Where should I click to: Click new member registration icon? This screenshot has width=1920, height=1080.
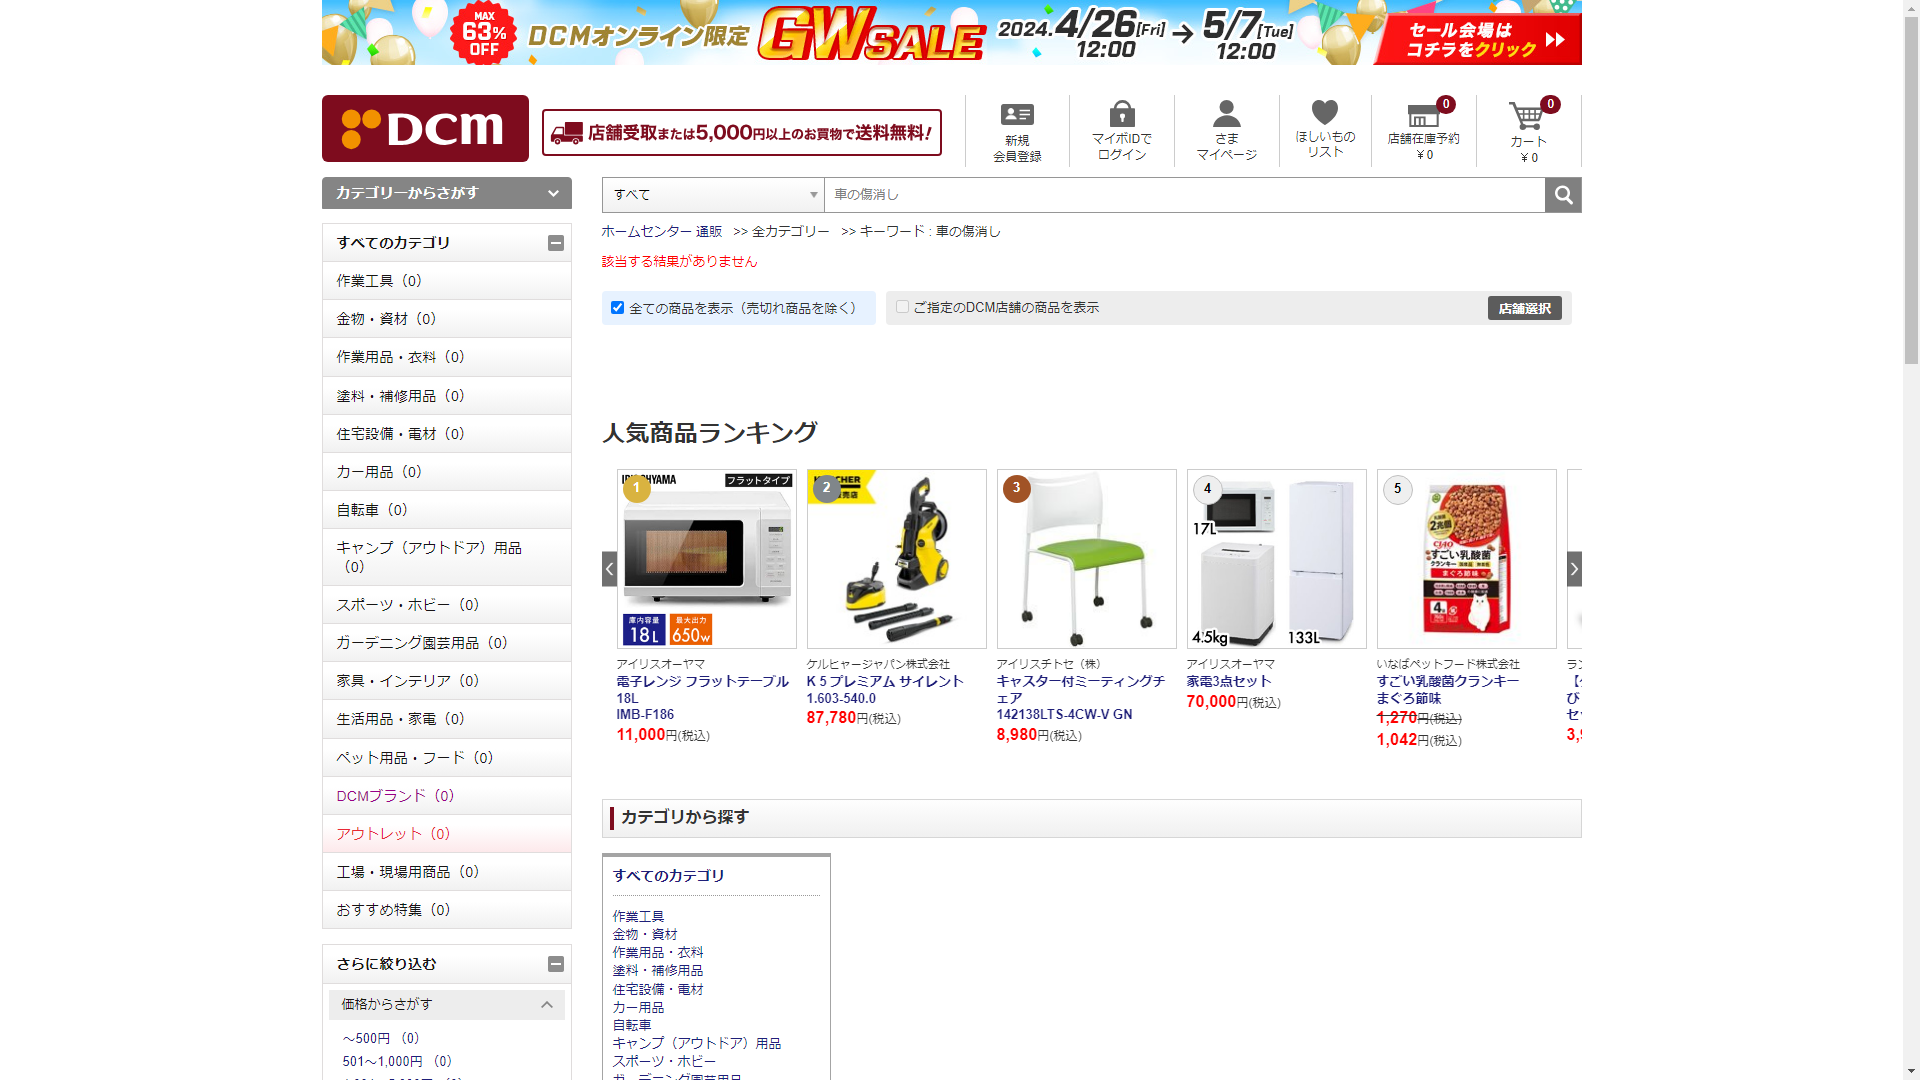pos(1017,115)
